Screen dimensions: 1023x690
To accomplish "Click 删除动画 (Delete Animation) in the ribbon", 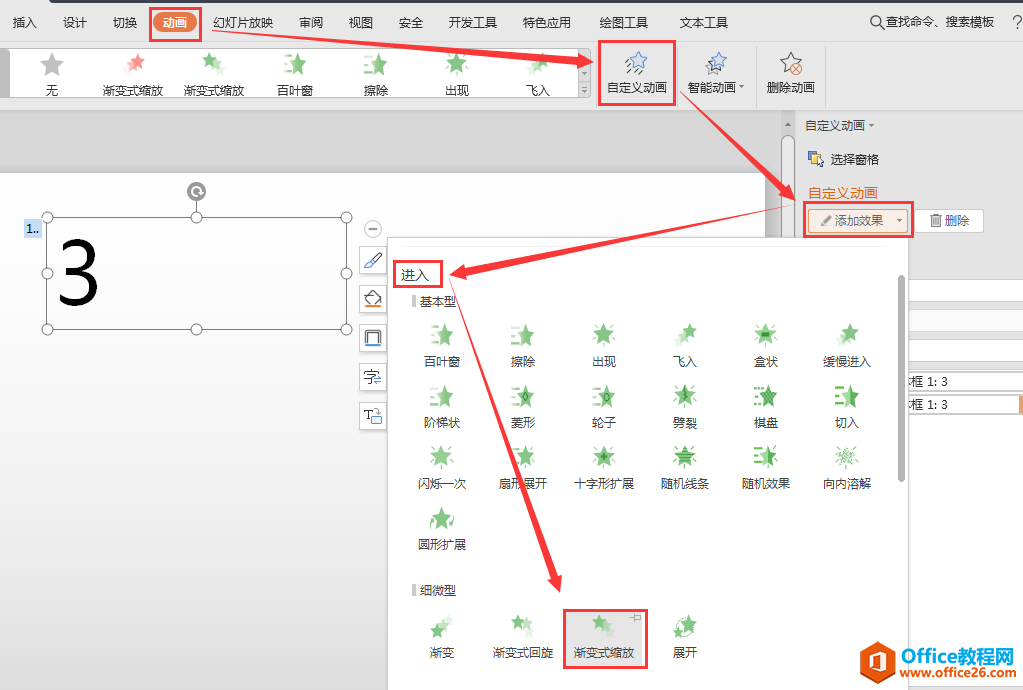I will (x=790, y=73).
